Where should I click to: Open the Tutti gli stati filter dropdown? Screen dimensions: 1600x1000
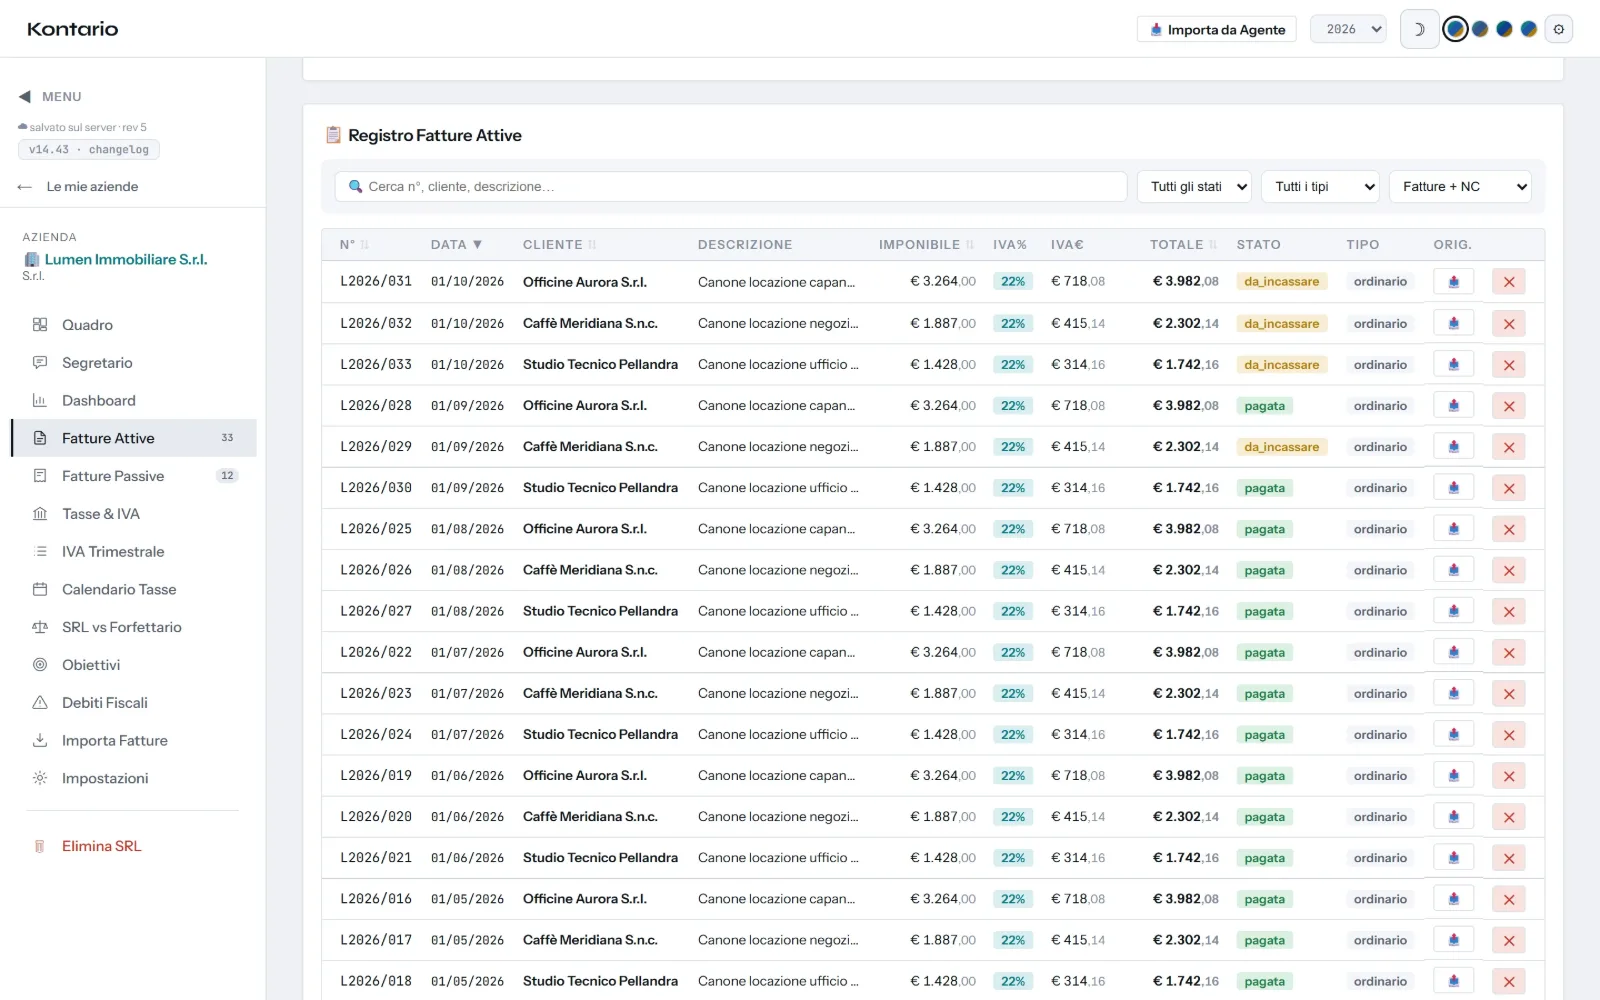point(1194,187)
